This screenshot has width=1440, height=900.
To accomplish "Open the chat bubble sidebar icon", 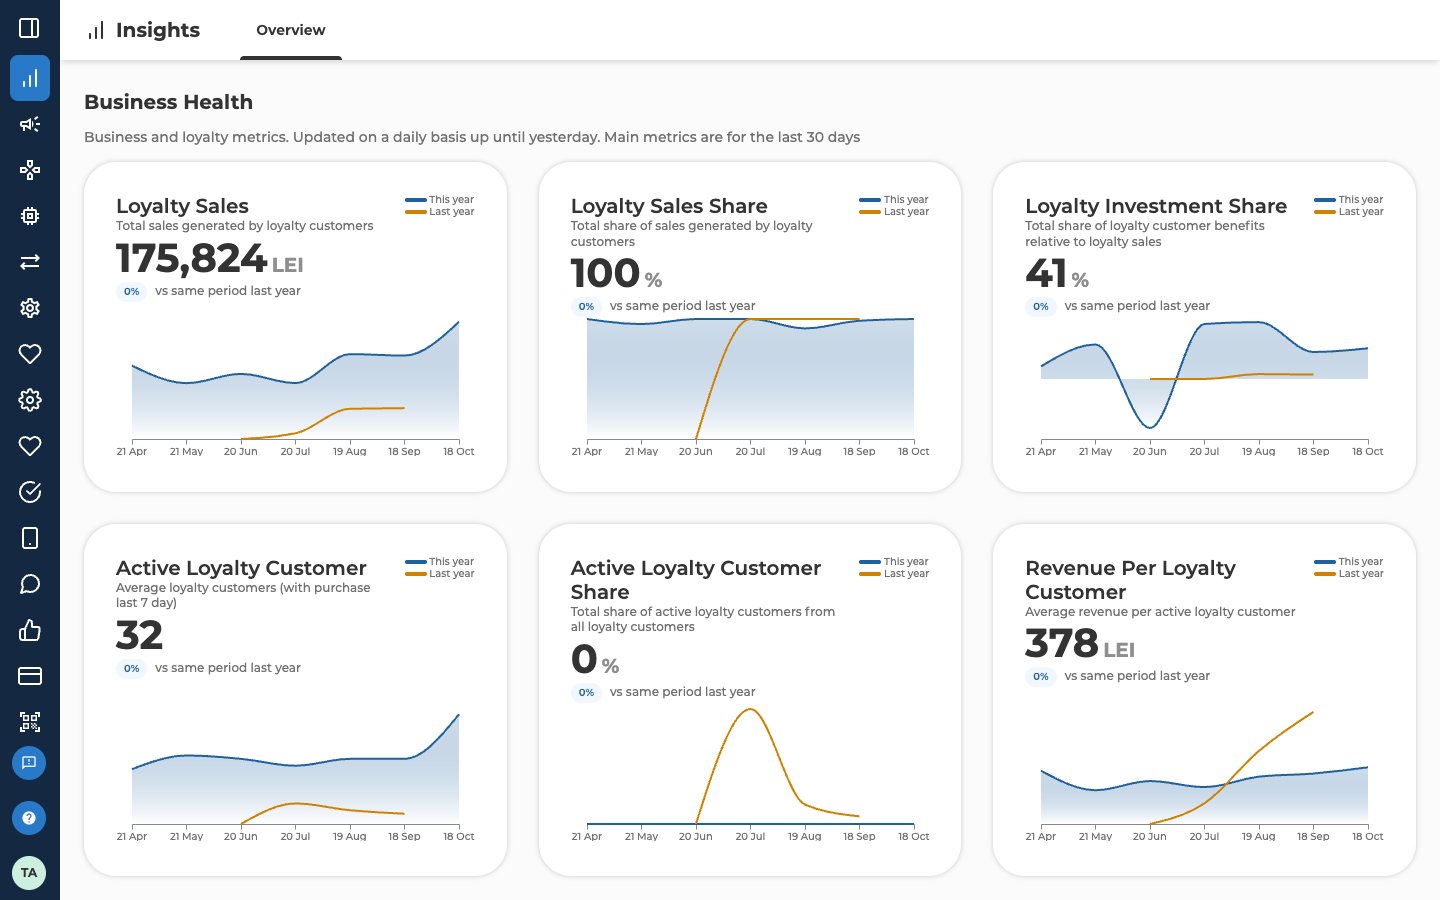I will click(x=30, y=584).
